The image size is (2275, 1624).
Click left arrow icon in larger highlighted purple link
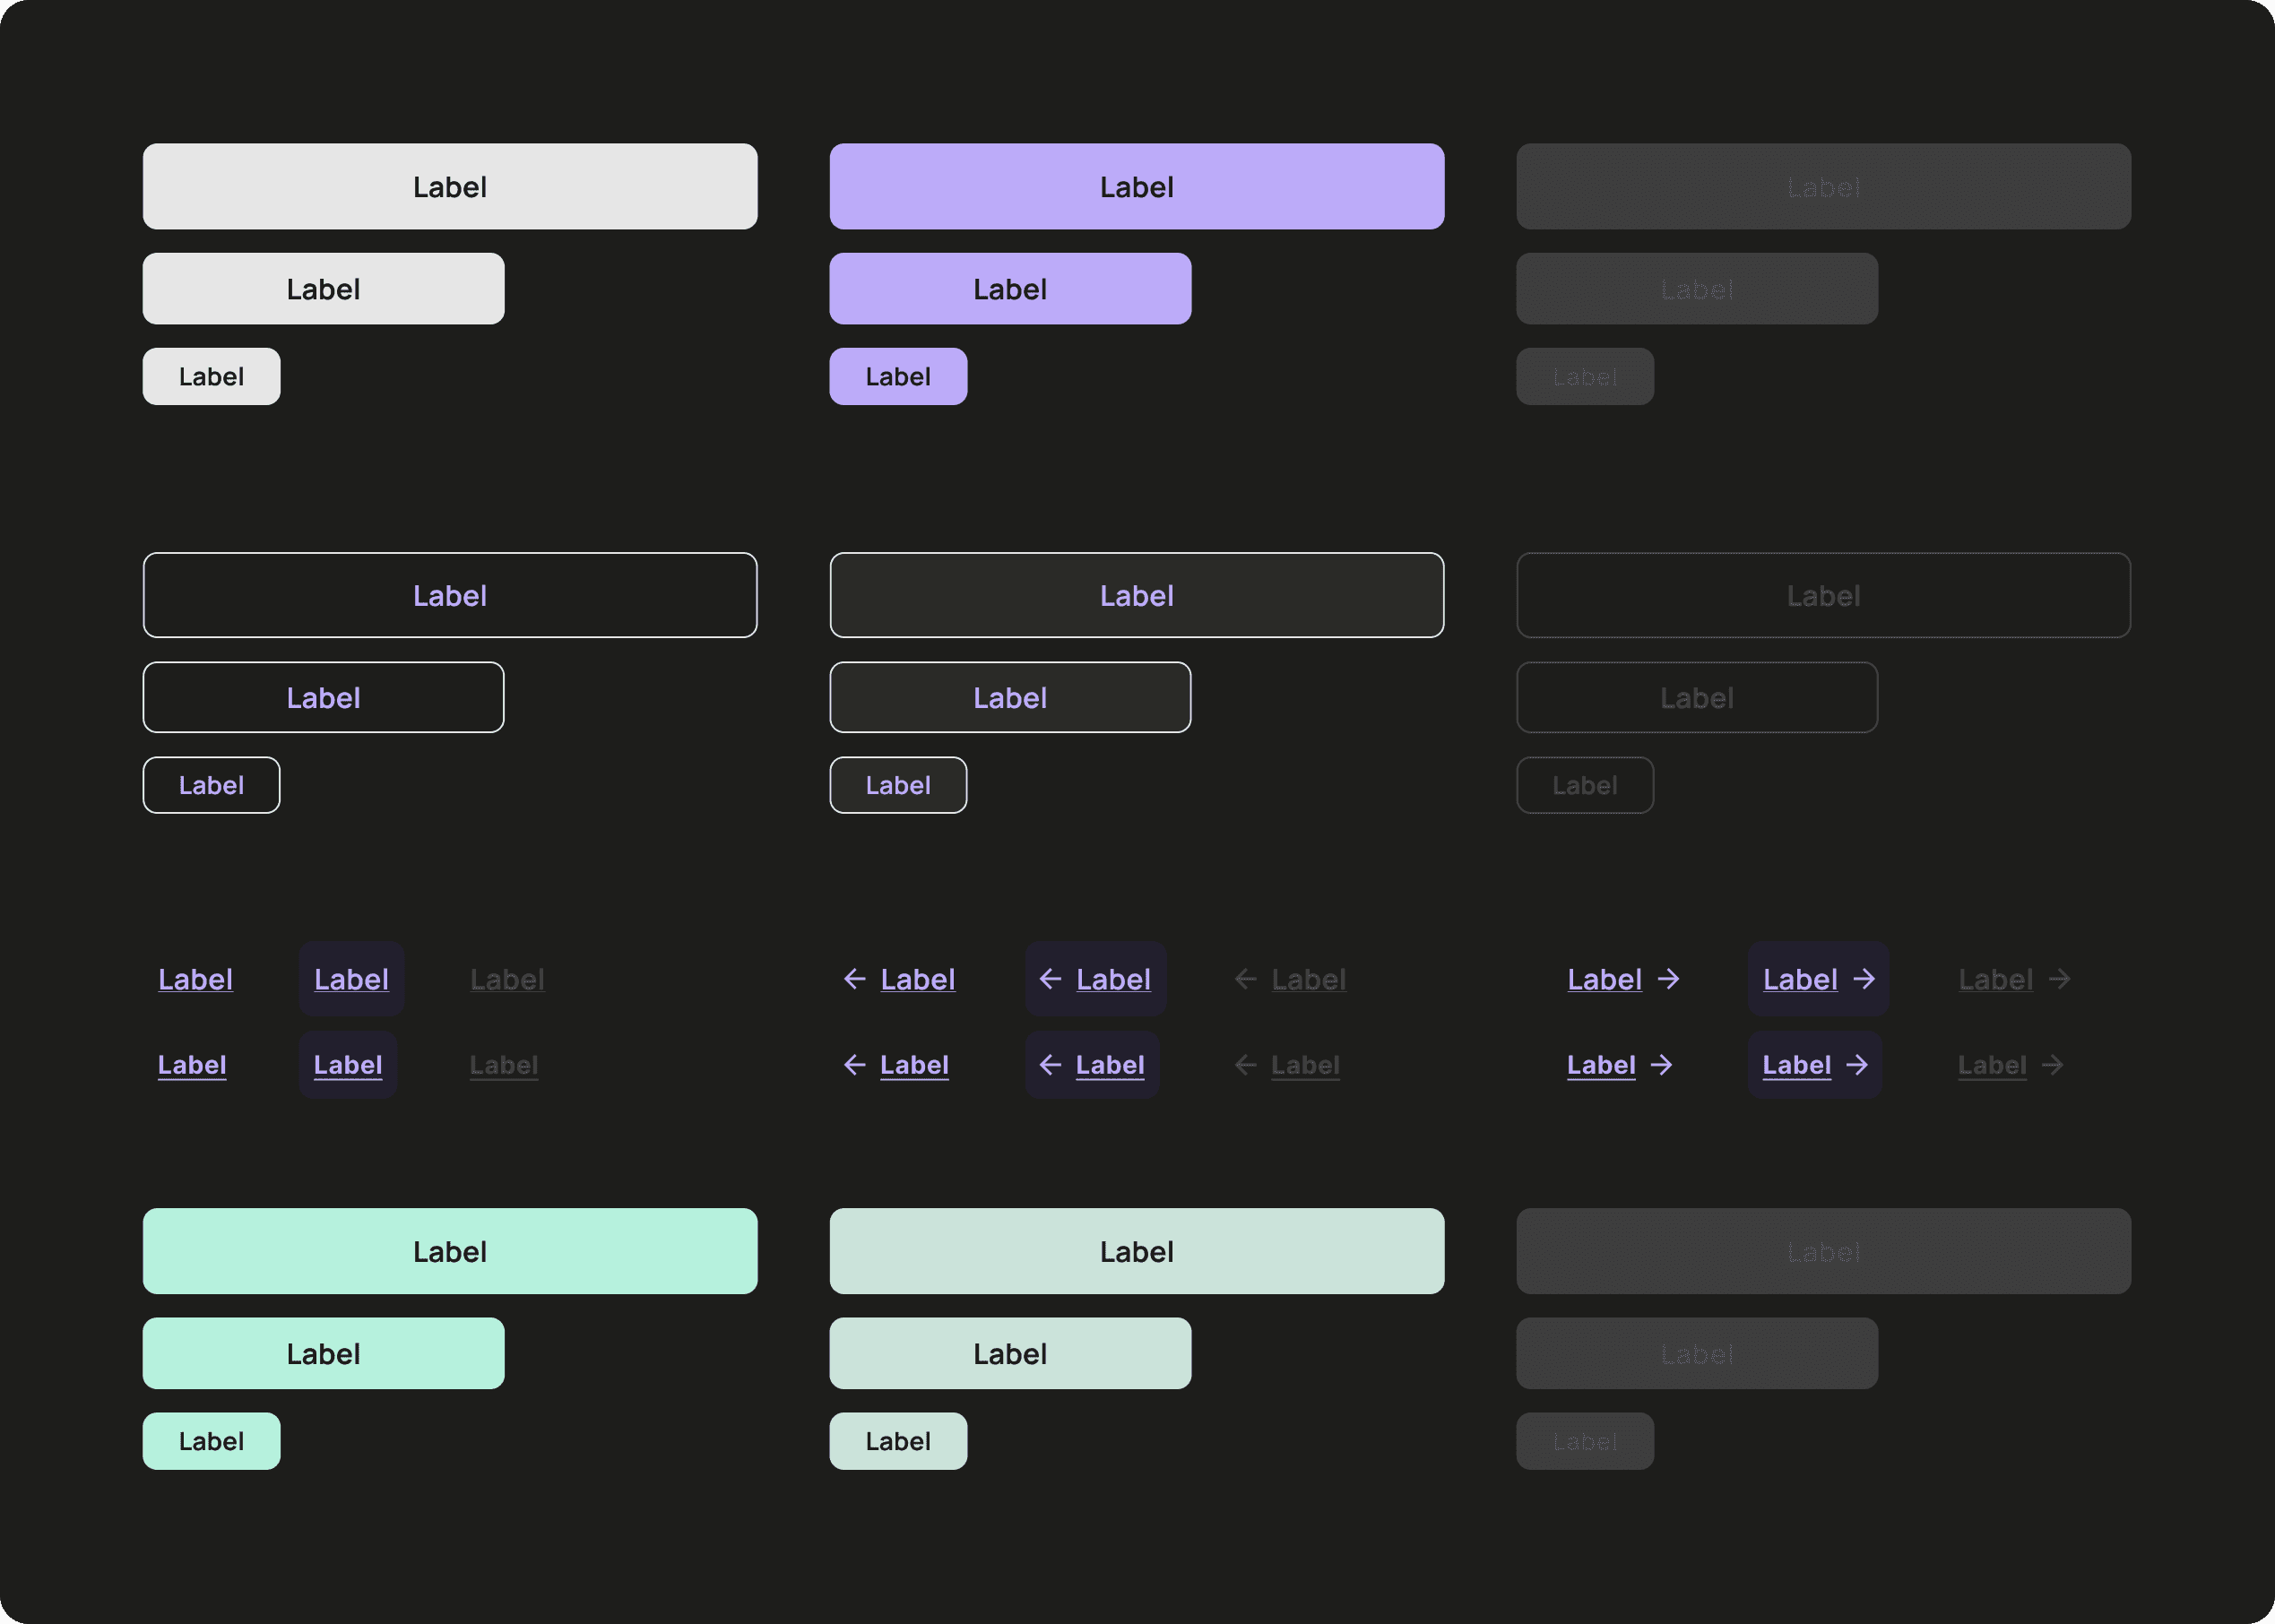point(1050,979)
